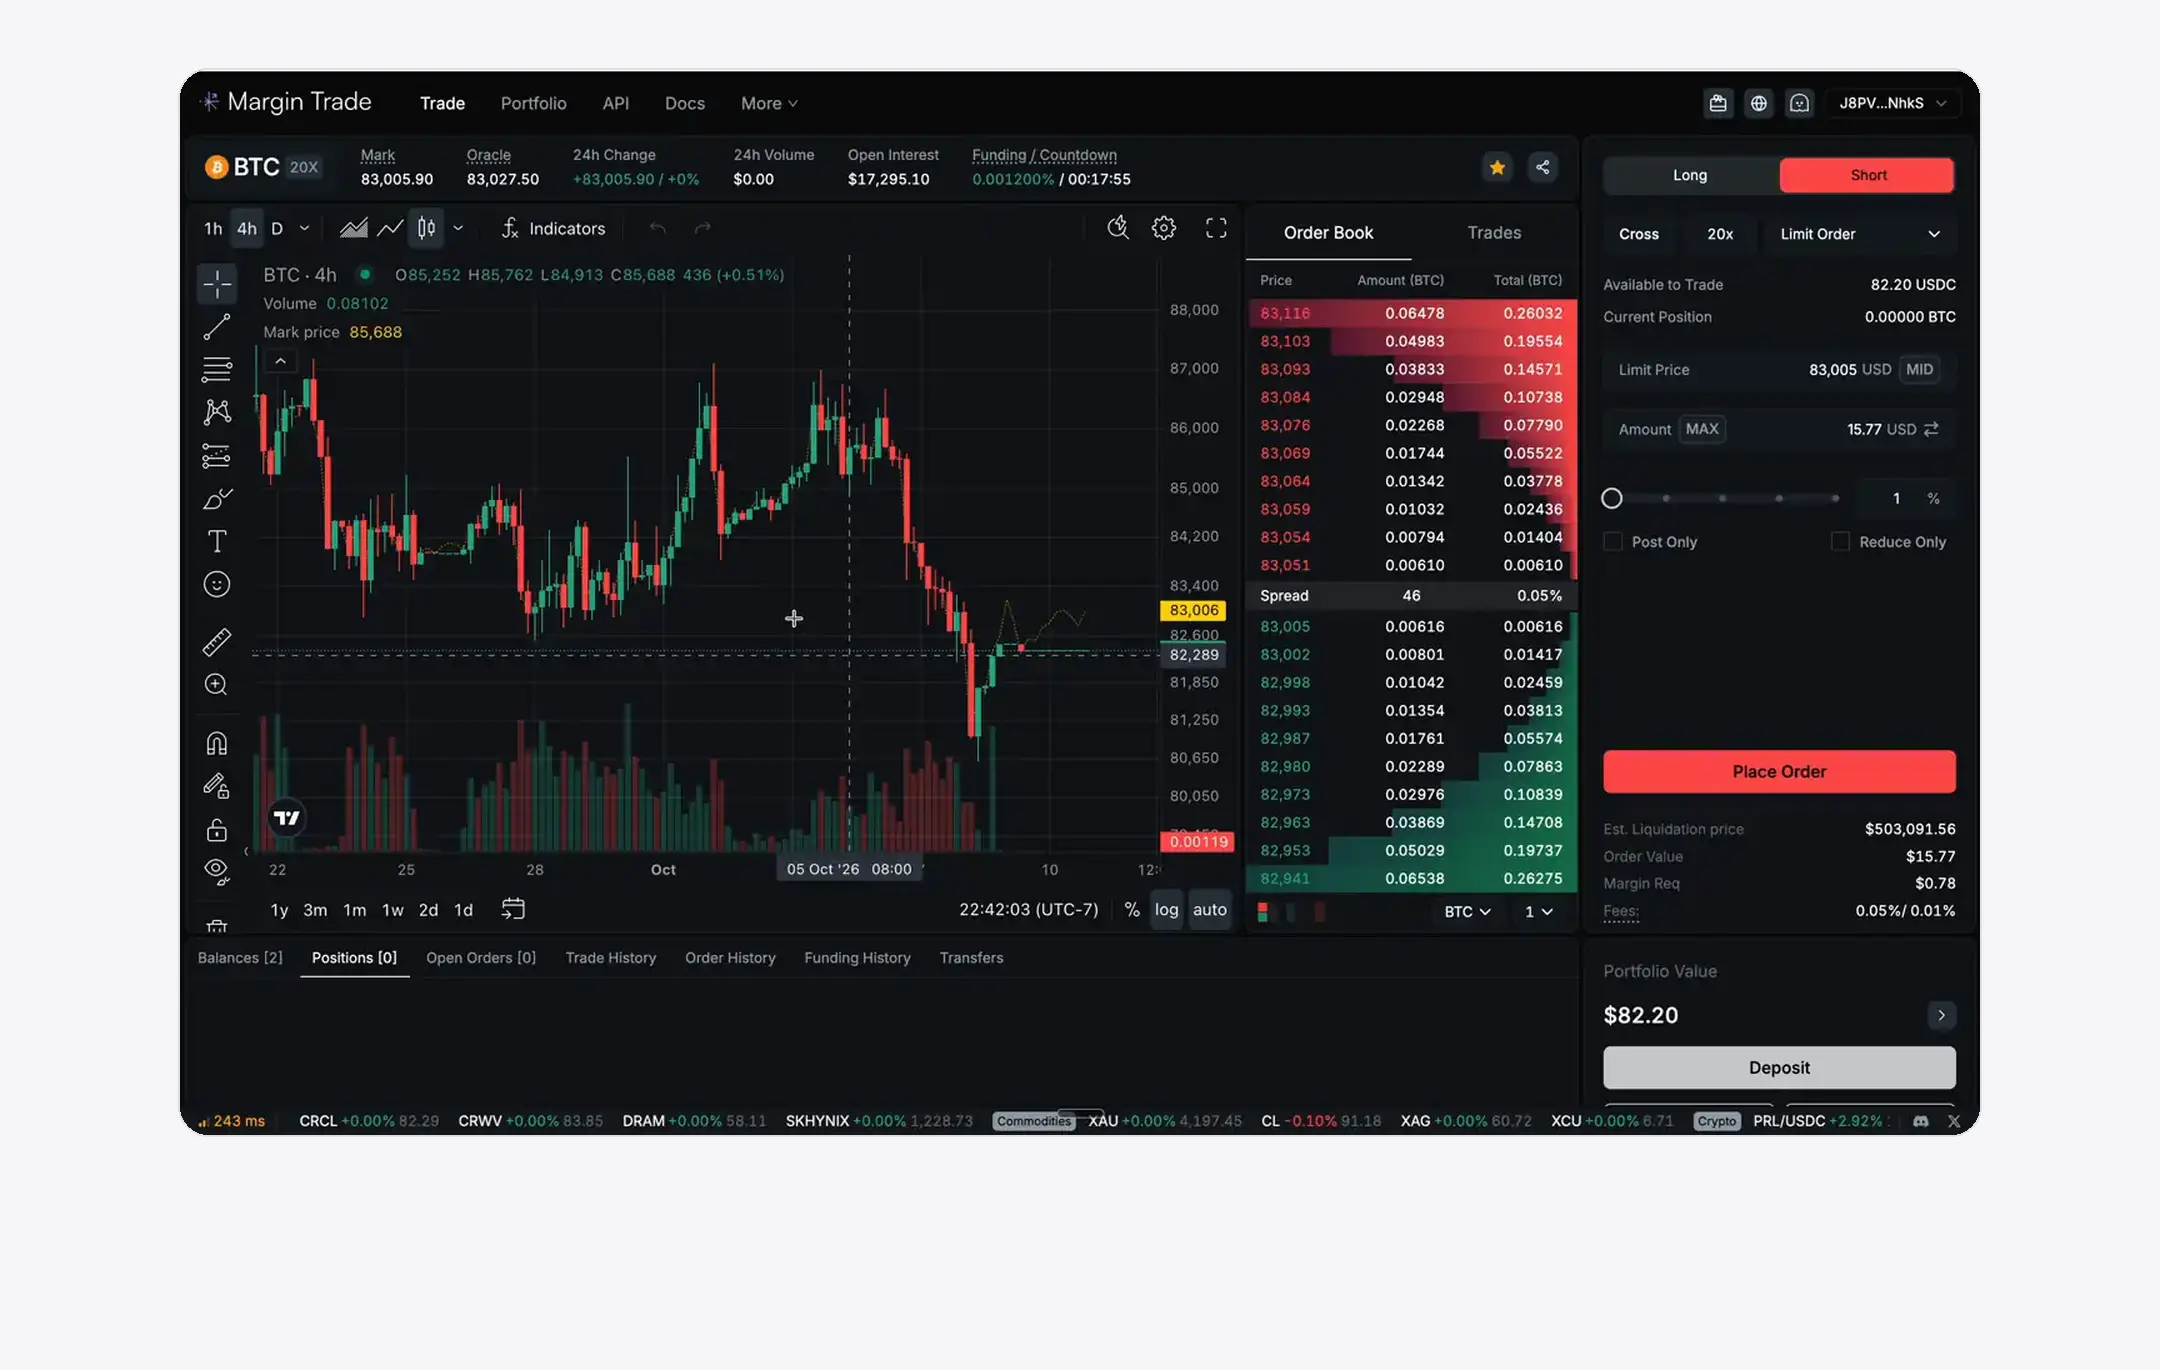Open the Open Orders [0] tab
Viewport: 2160px width, 1370px height.
click(481, 957)
